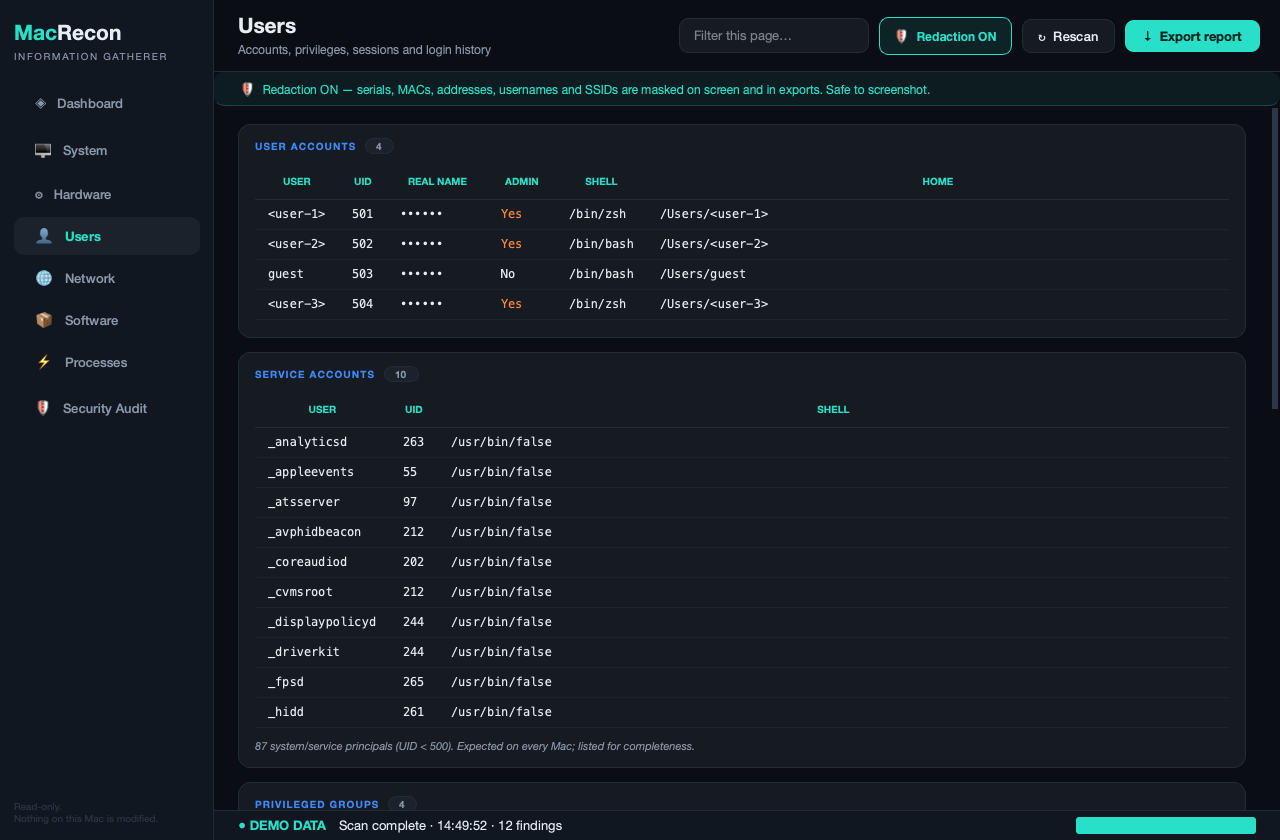Click the USER column header in User Accounts
Viewport: 1280px width, 840px height.
click(x=297, y=182)
